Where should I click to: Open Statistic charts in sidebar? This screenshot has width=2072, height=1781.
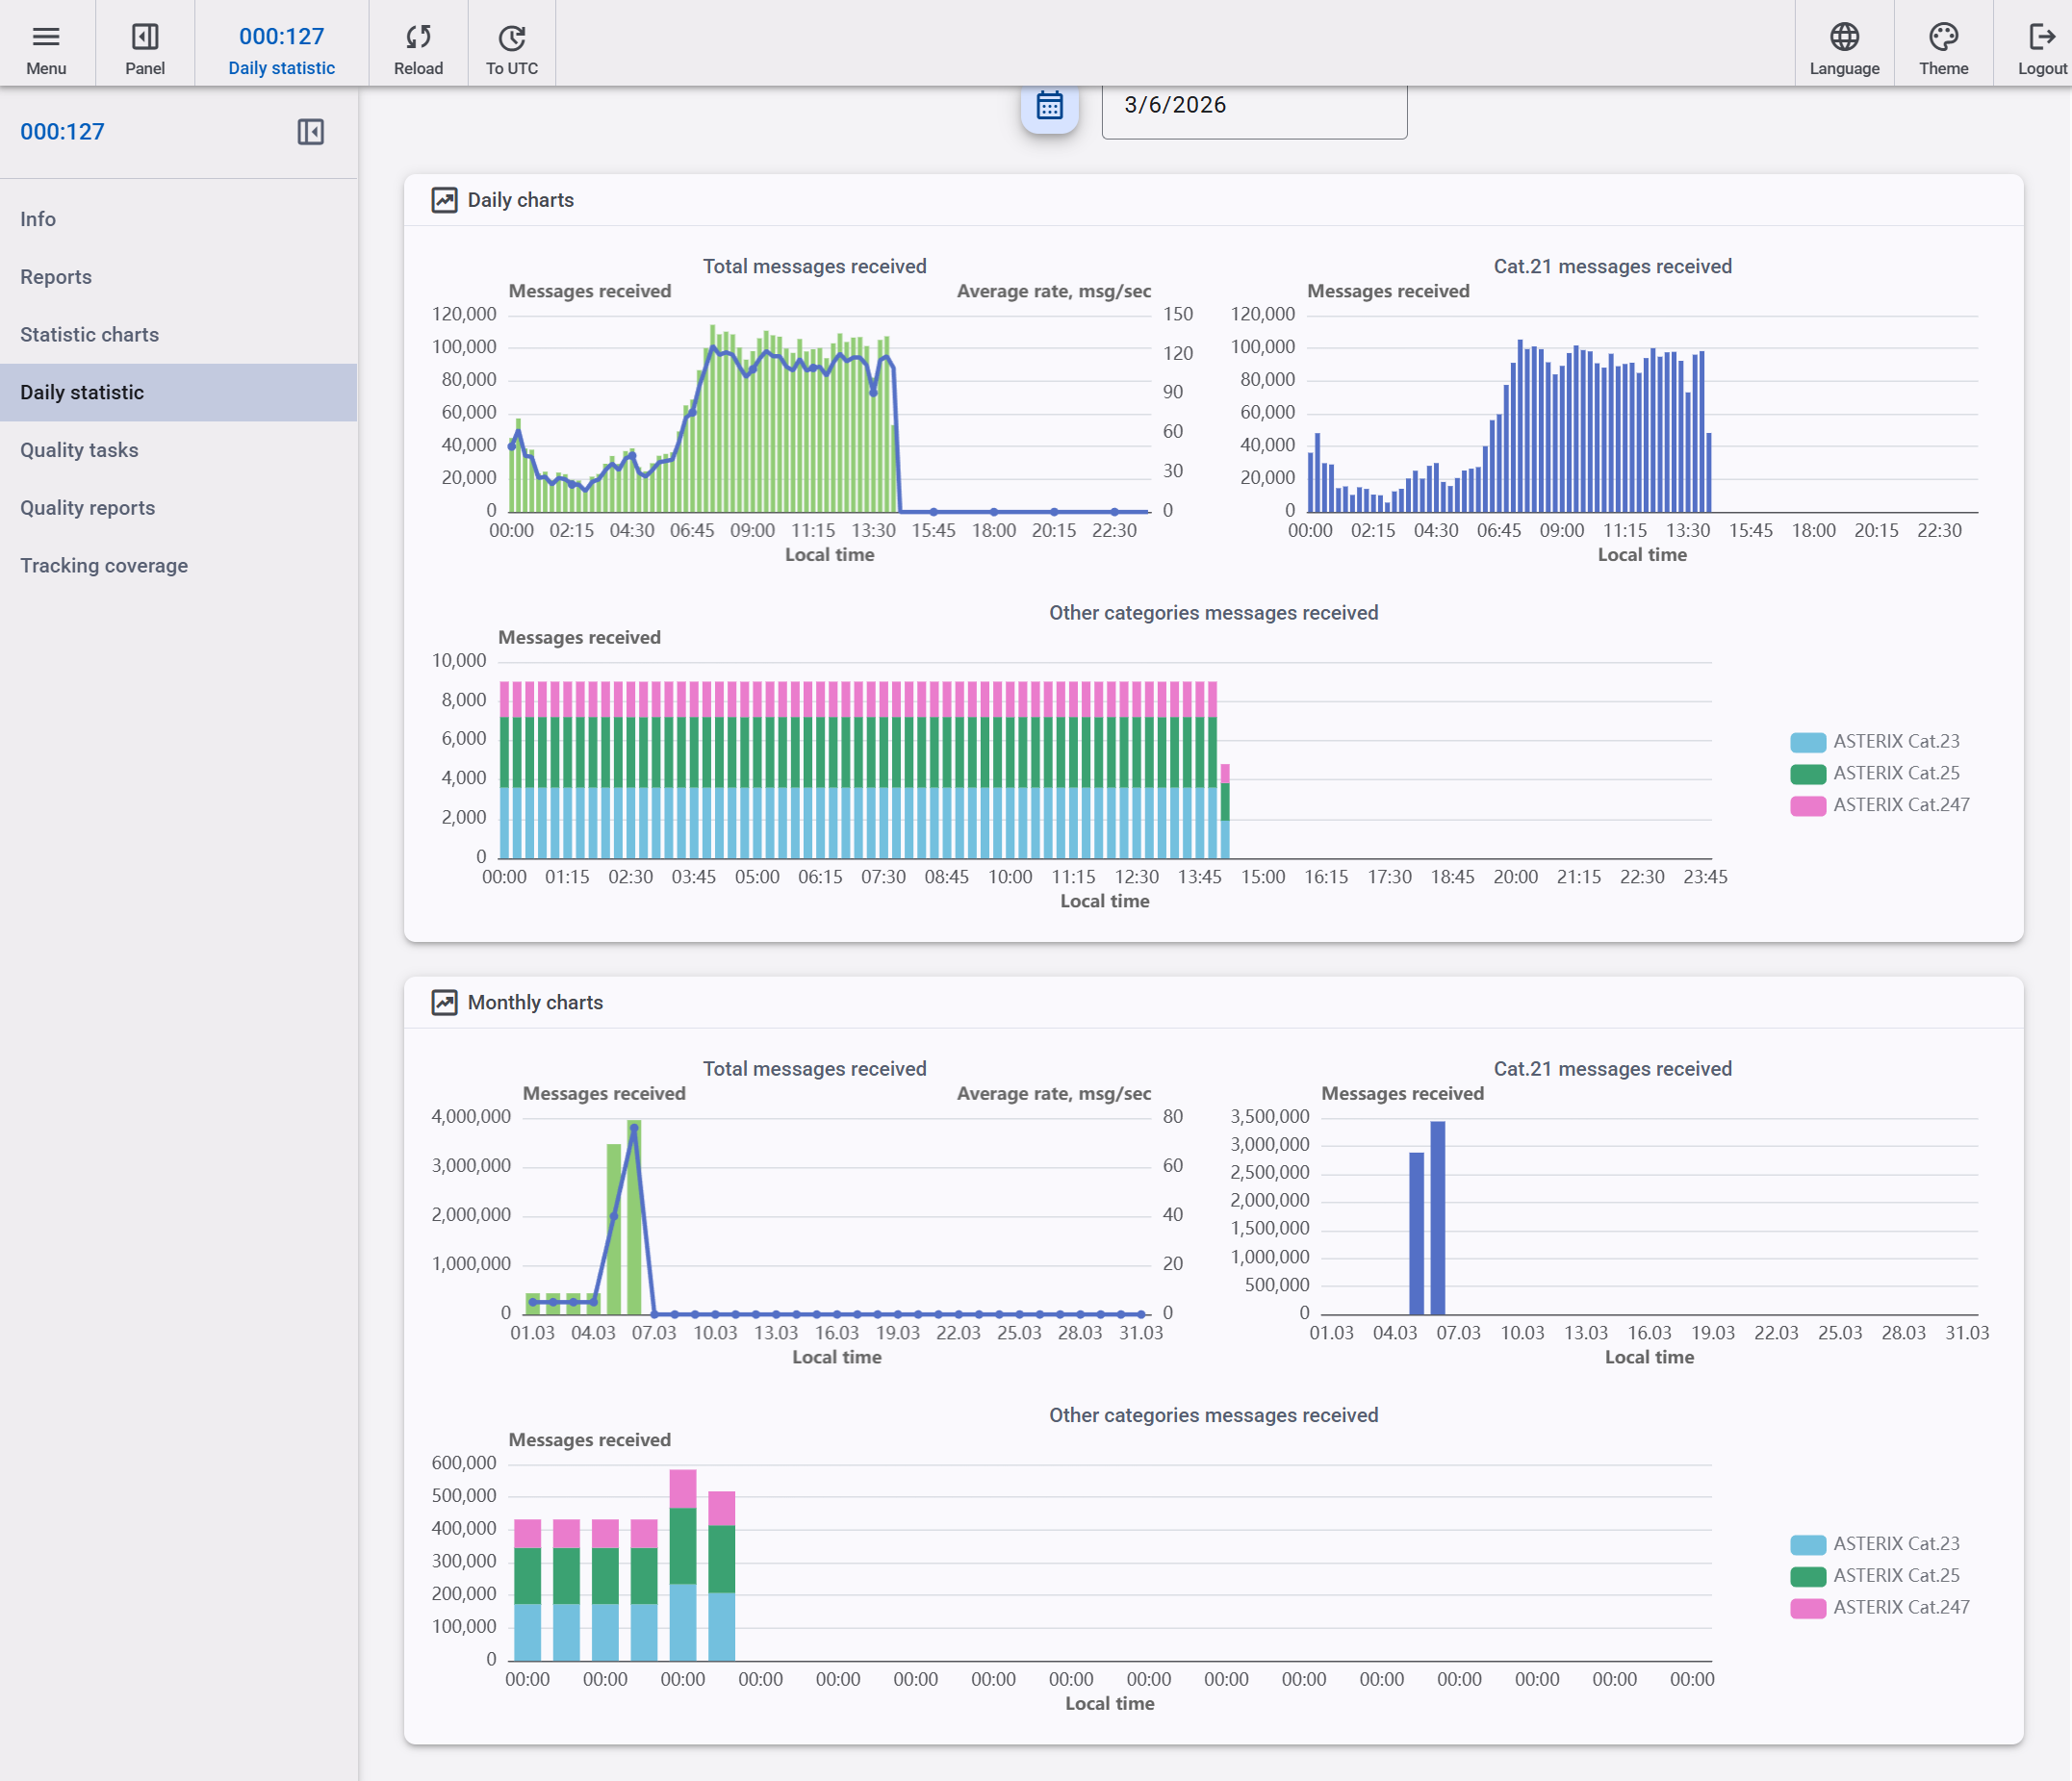(89, 335)
